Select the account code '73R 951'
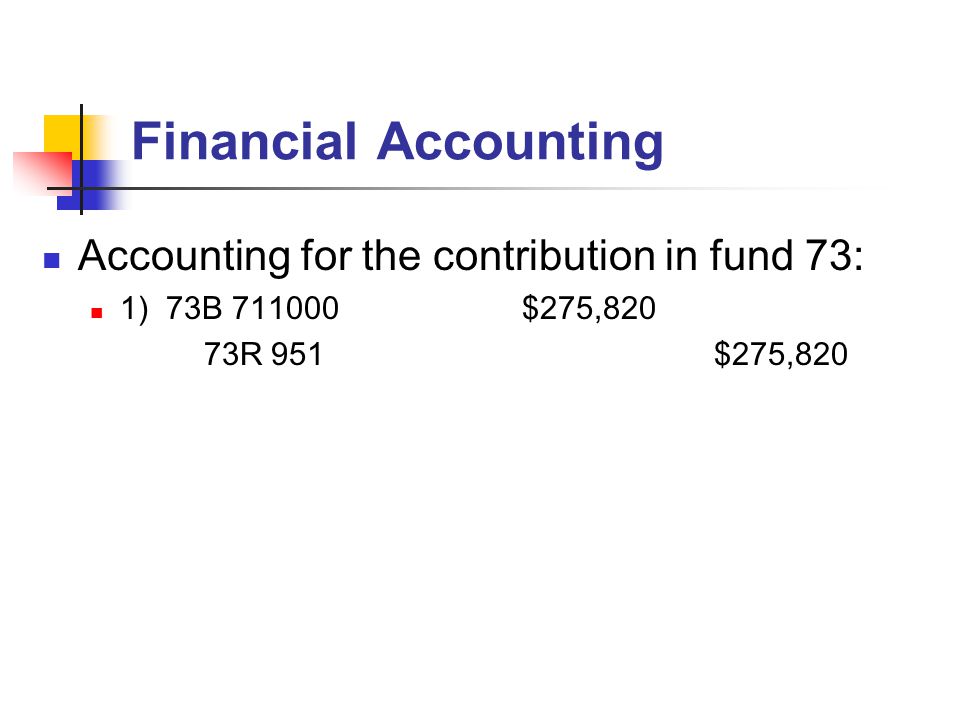Viewport: 960px width, 720px height. click(x=263, y=354)
